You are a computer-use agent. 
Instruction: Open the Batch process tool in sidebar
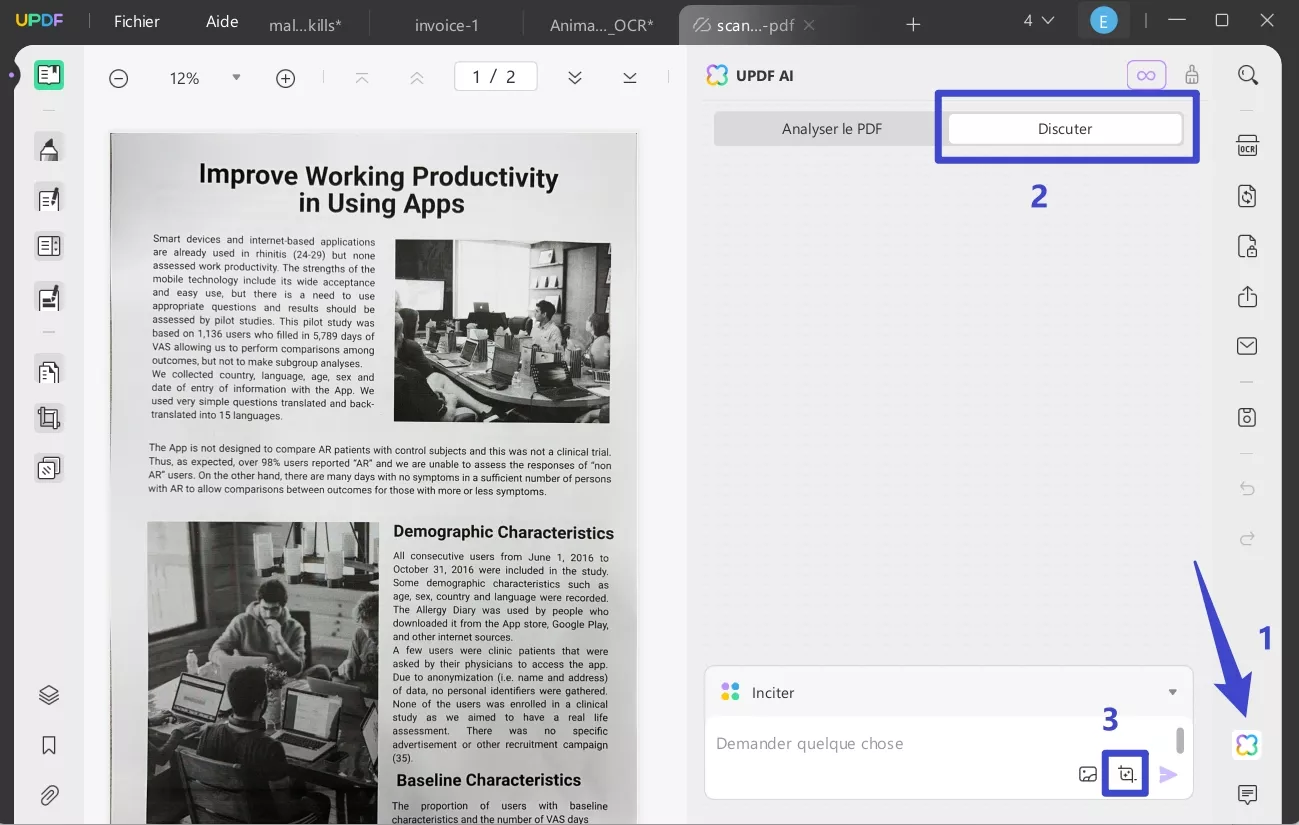coord(48,467)
